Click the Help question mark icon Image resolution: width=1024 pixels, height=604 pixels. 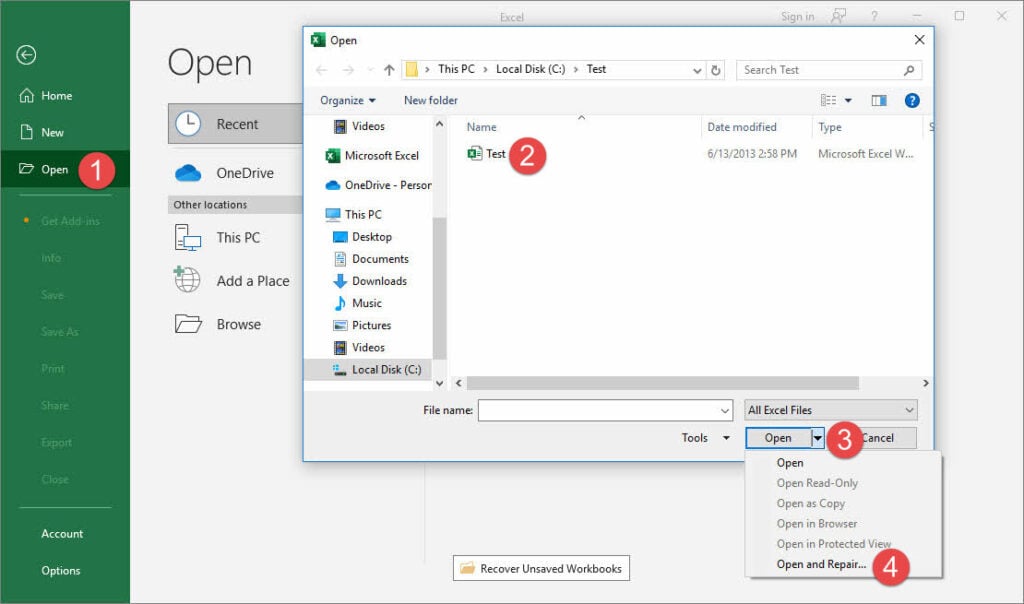pos(911,100)
